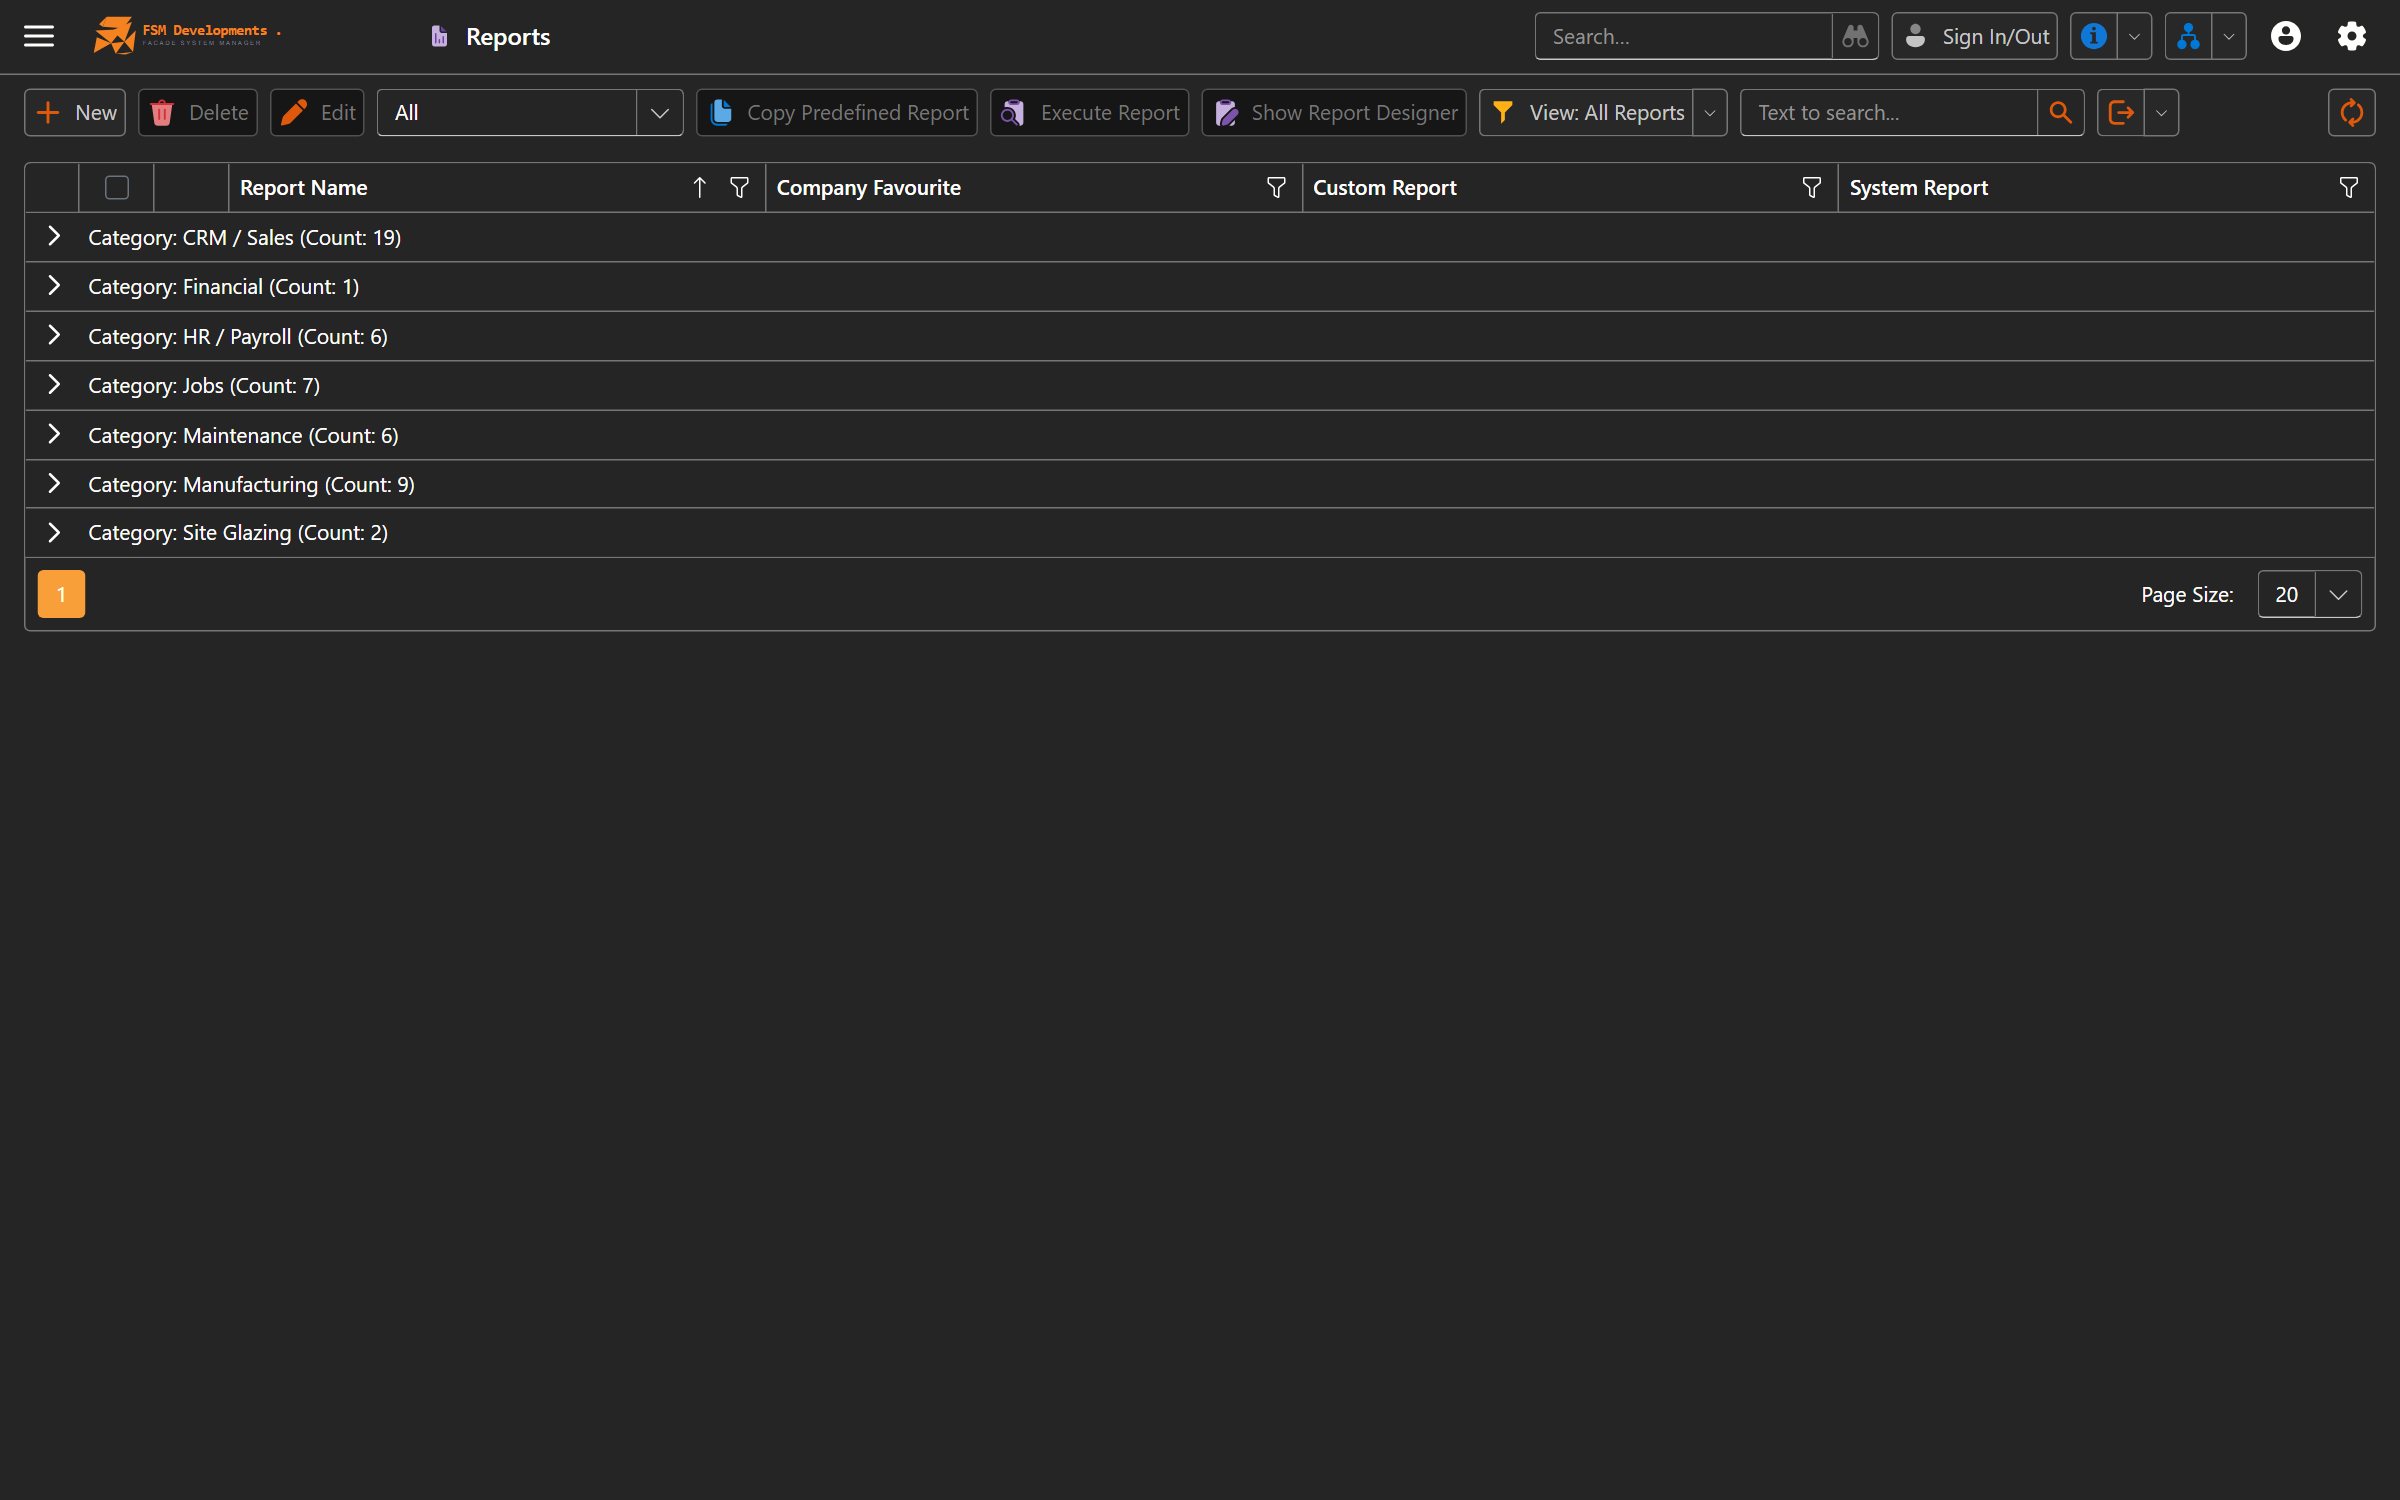Open the View All Reports dropdown arrow
The image size is (2400, 1500).
point(1710,113)
